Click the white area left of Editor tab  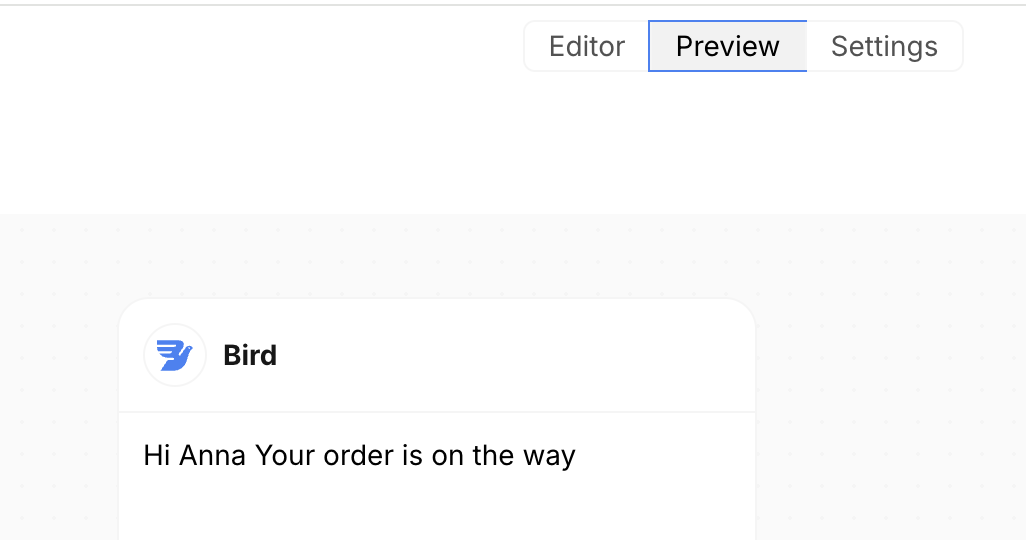260,47
